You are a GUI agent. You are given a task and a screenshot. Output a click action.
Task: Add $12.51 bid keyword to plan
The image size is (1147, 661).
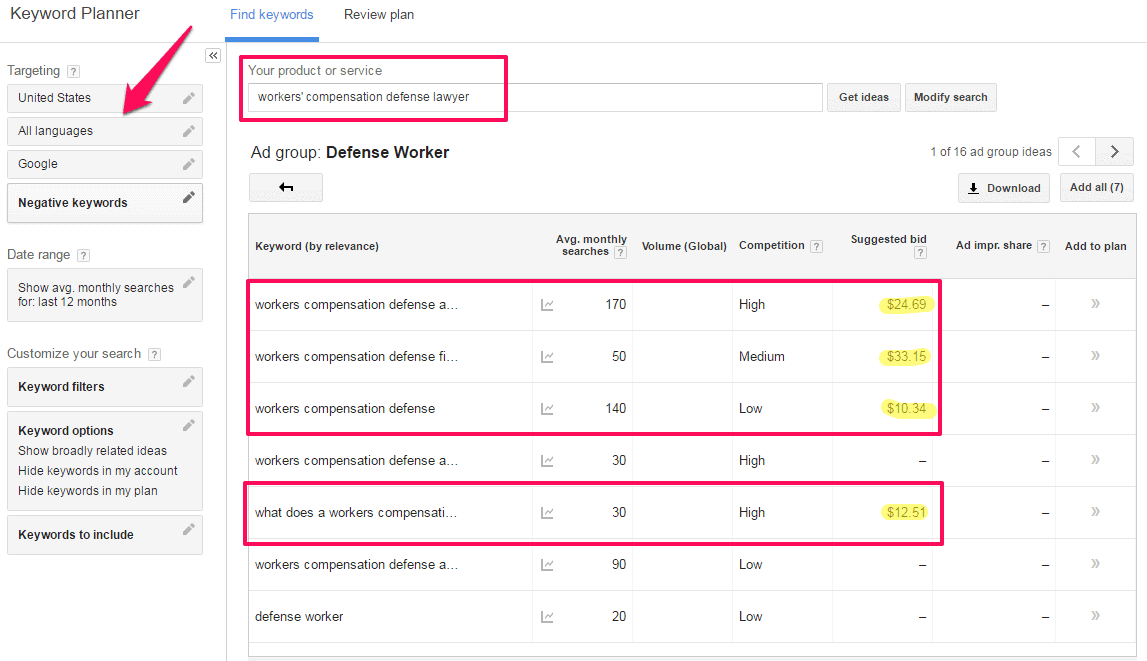pyautogui.click(x=1095, y=511)
